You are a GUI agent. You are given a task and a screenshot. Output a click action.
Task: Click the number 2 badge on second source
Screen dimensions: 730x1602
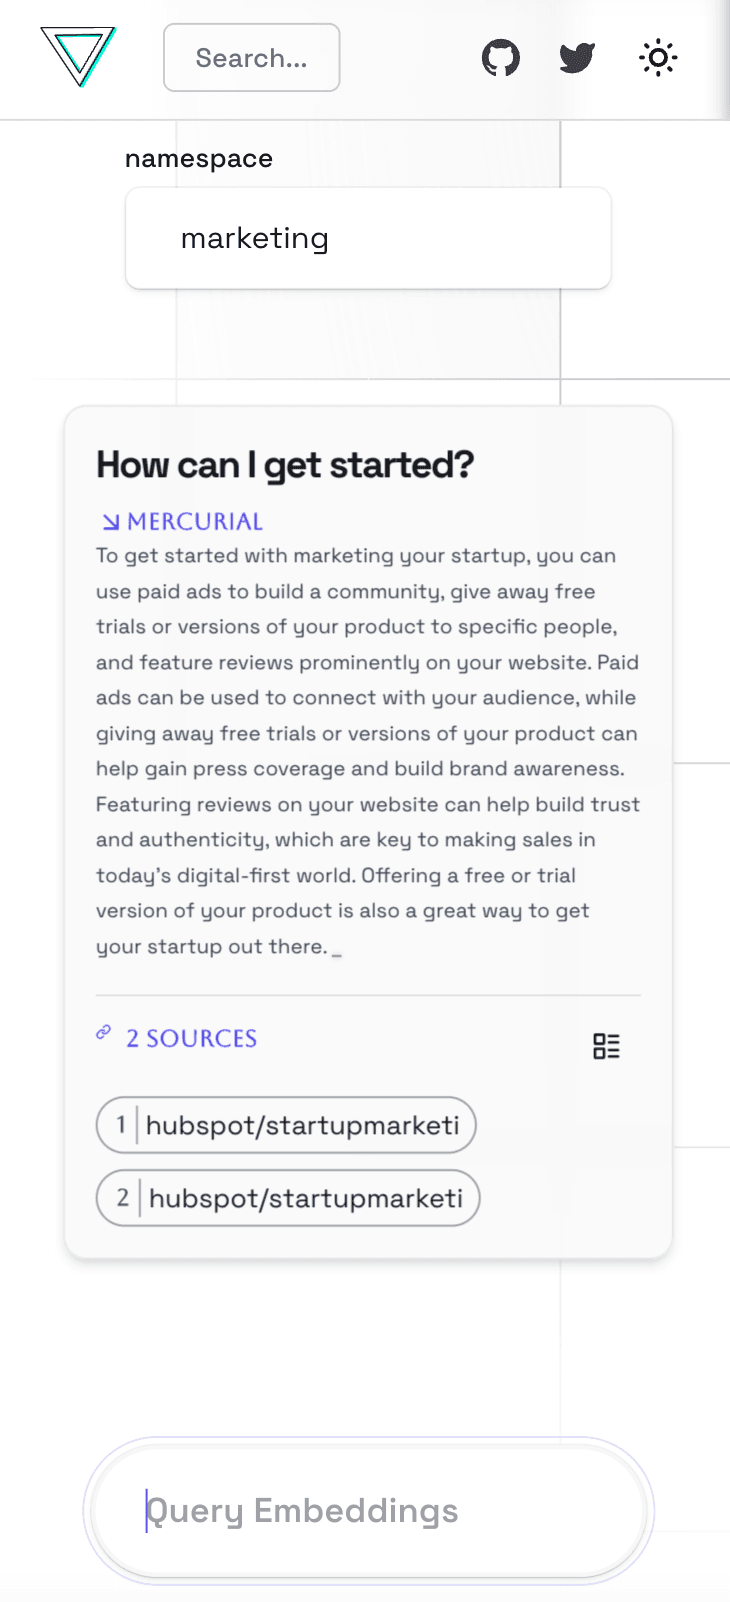(x=123, y=1198)
